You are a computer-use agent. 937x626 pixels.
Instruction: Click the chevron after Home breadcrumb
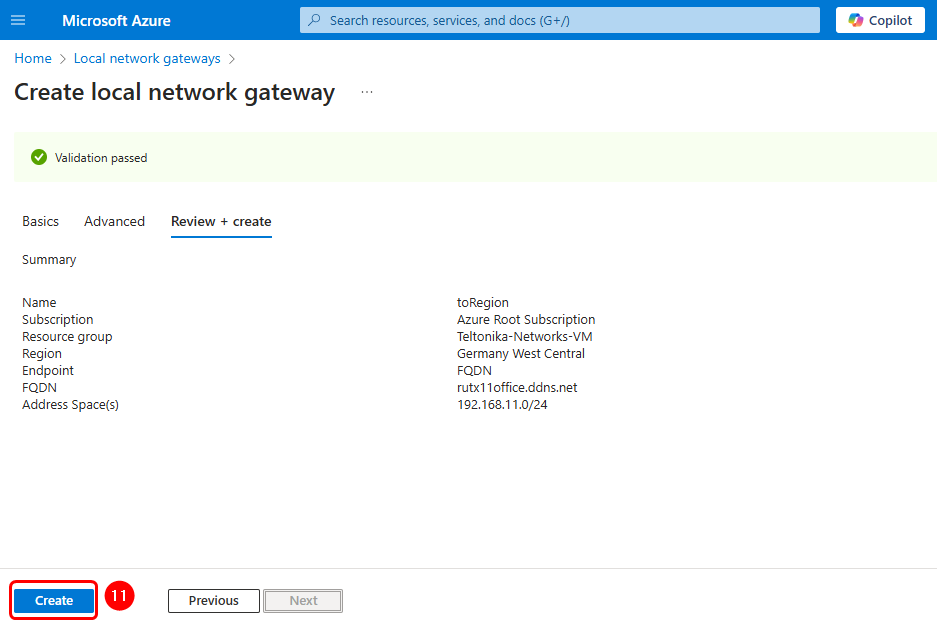(x=62, y=59)
